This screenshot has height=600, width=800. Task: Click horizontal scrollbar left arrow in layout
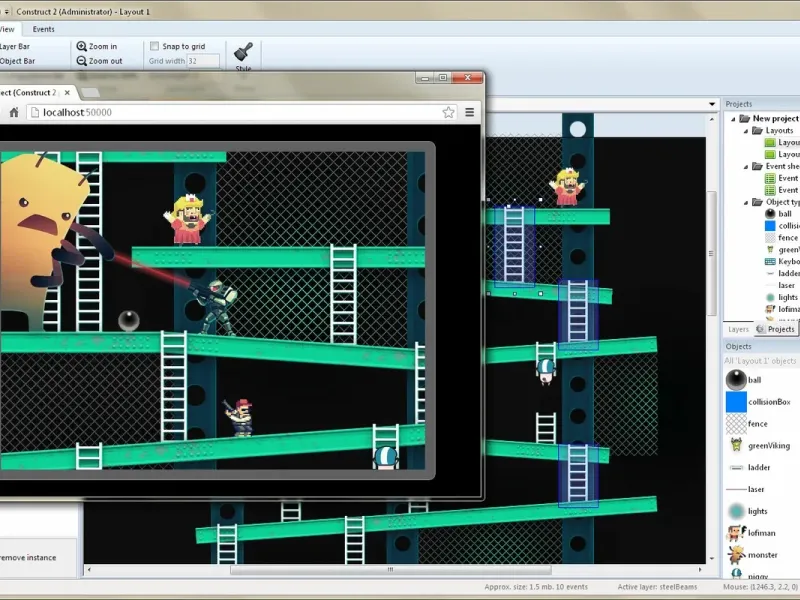[89, 569]
